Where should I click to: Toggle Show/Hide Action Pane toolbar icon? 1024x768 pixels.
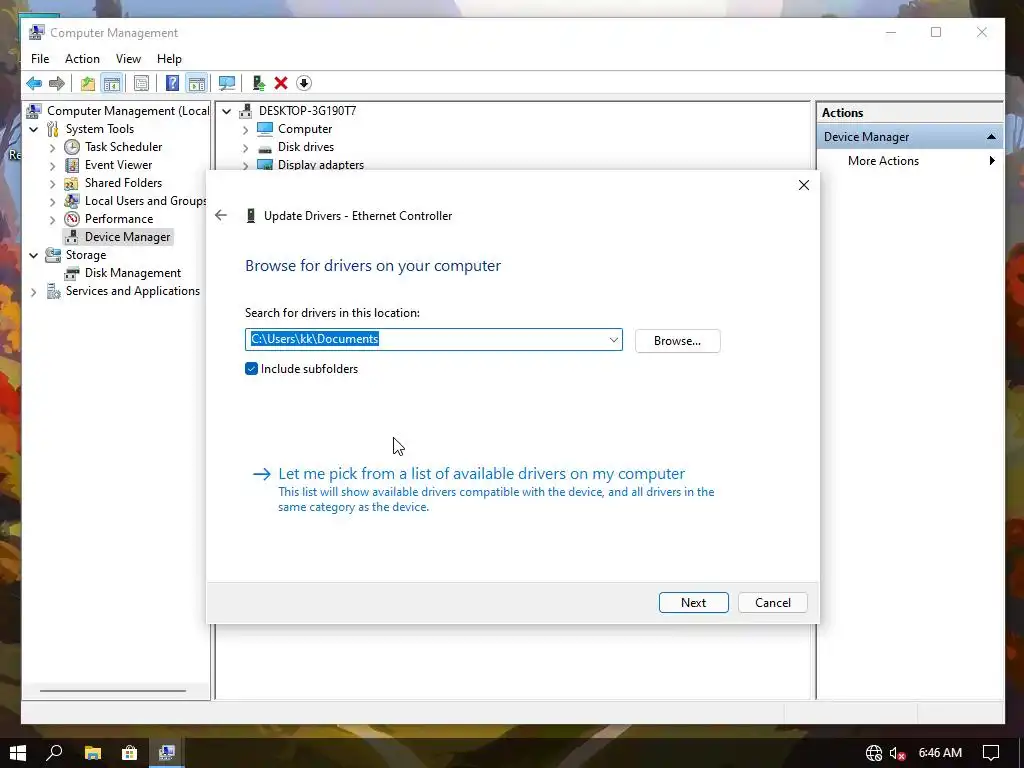tap(197, 84)
